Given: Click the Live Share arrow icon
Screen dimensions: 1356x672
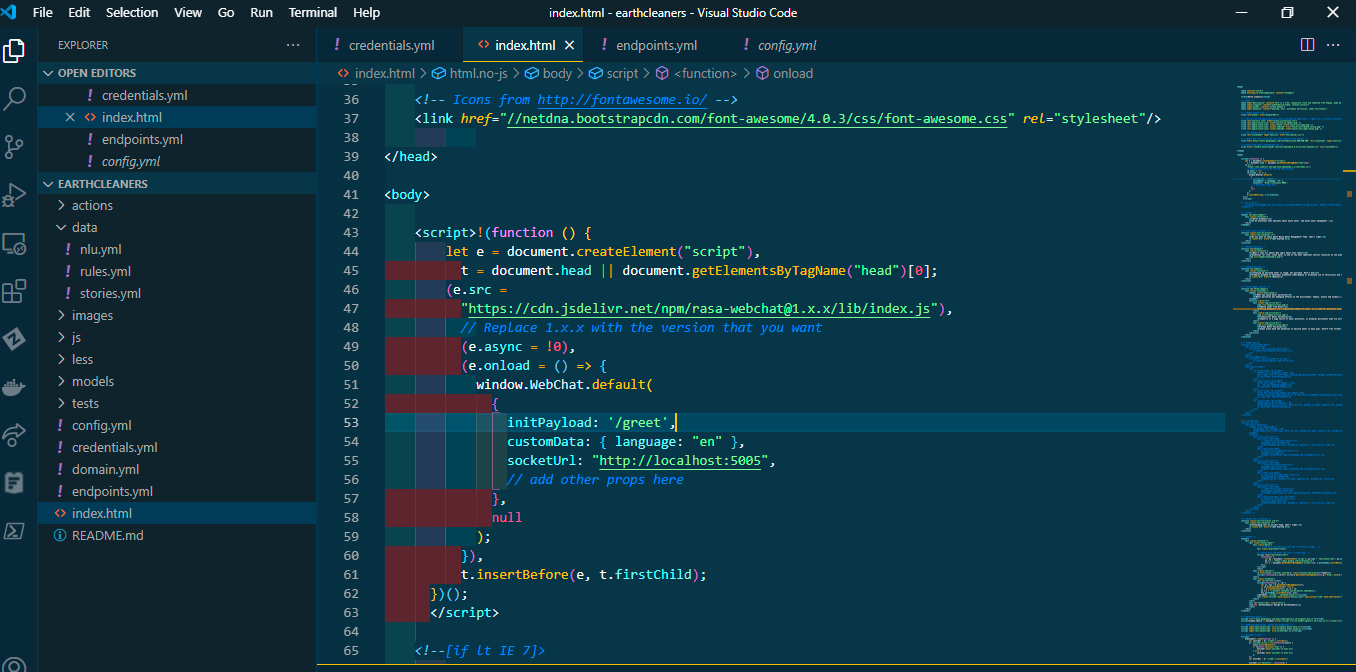Looking at the screenshot, I should tap(14, 435).
